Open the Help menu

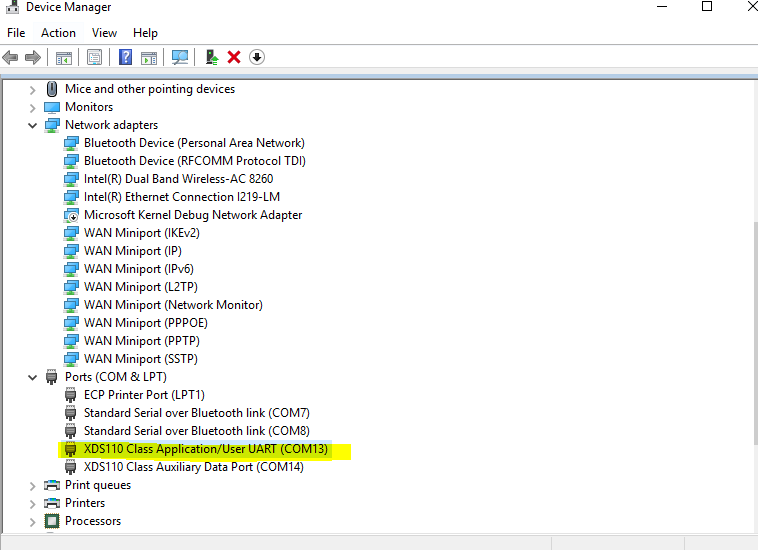(146, 33)
